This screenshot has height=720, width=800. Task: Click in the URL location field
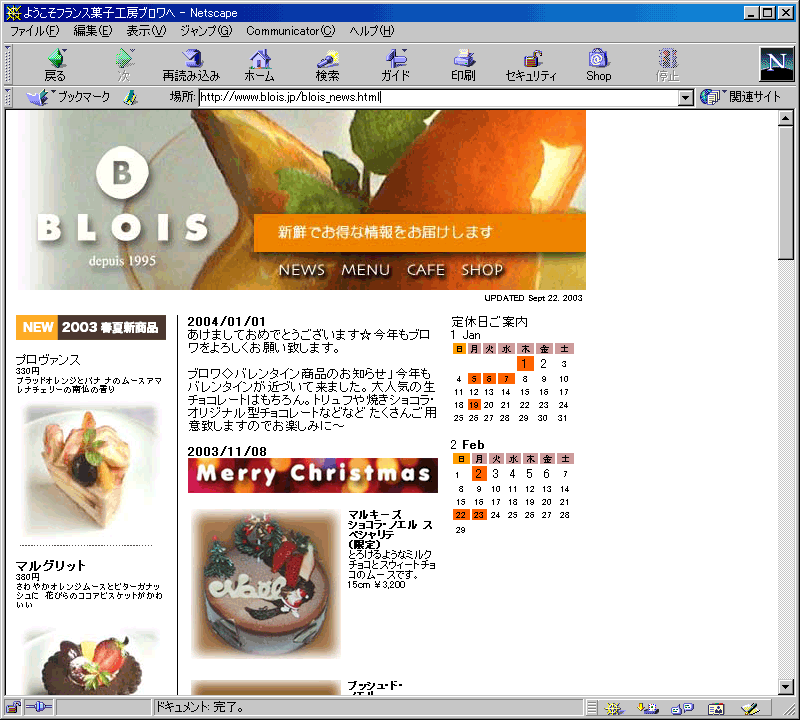pyautogui.click(x=439, y=97)
